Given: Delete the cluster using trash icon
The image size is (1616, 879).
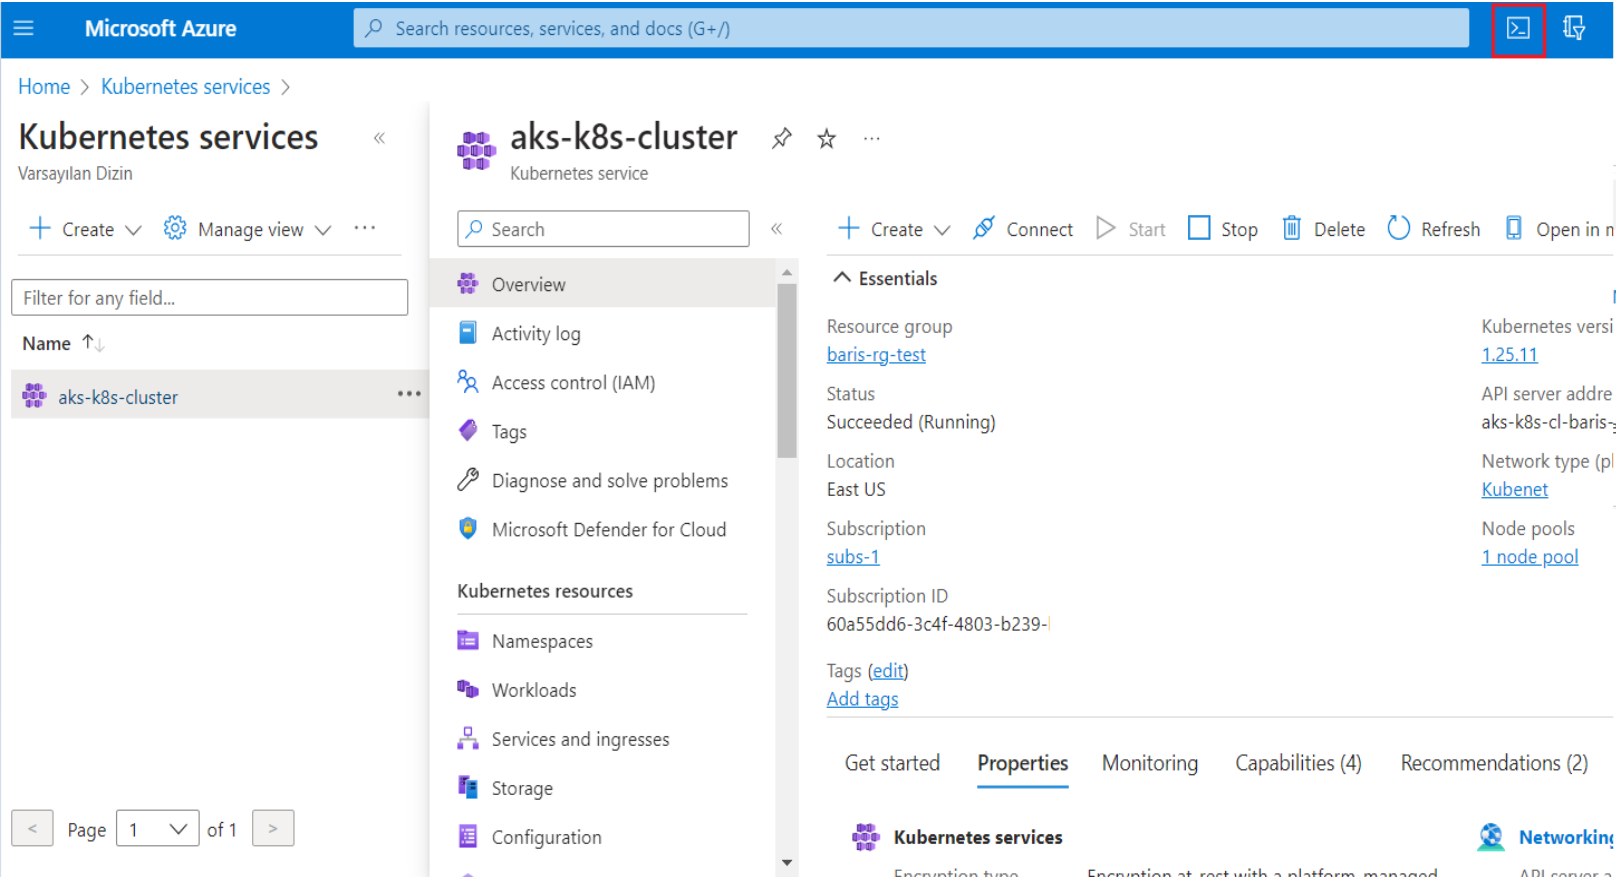Looking at the screenshot, I should (1323, 229).
